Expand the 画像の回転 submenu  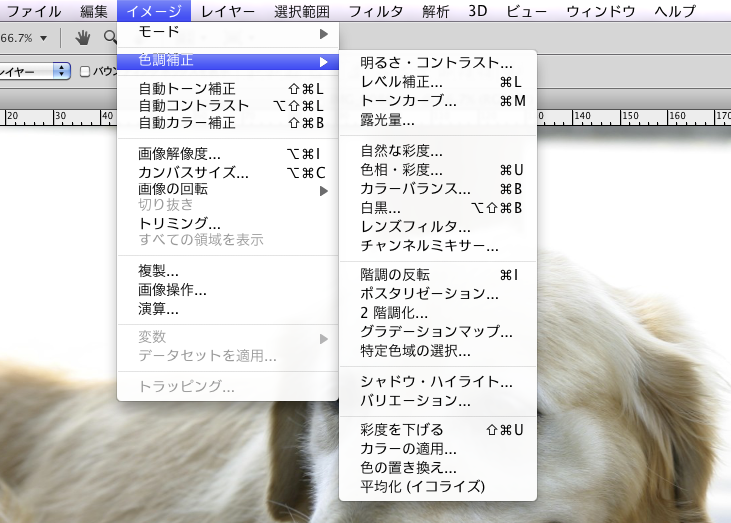pos(228,190)
